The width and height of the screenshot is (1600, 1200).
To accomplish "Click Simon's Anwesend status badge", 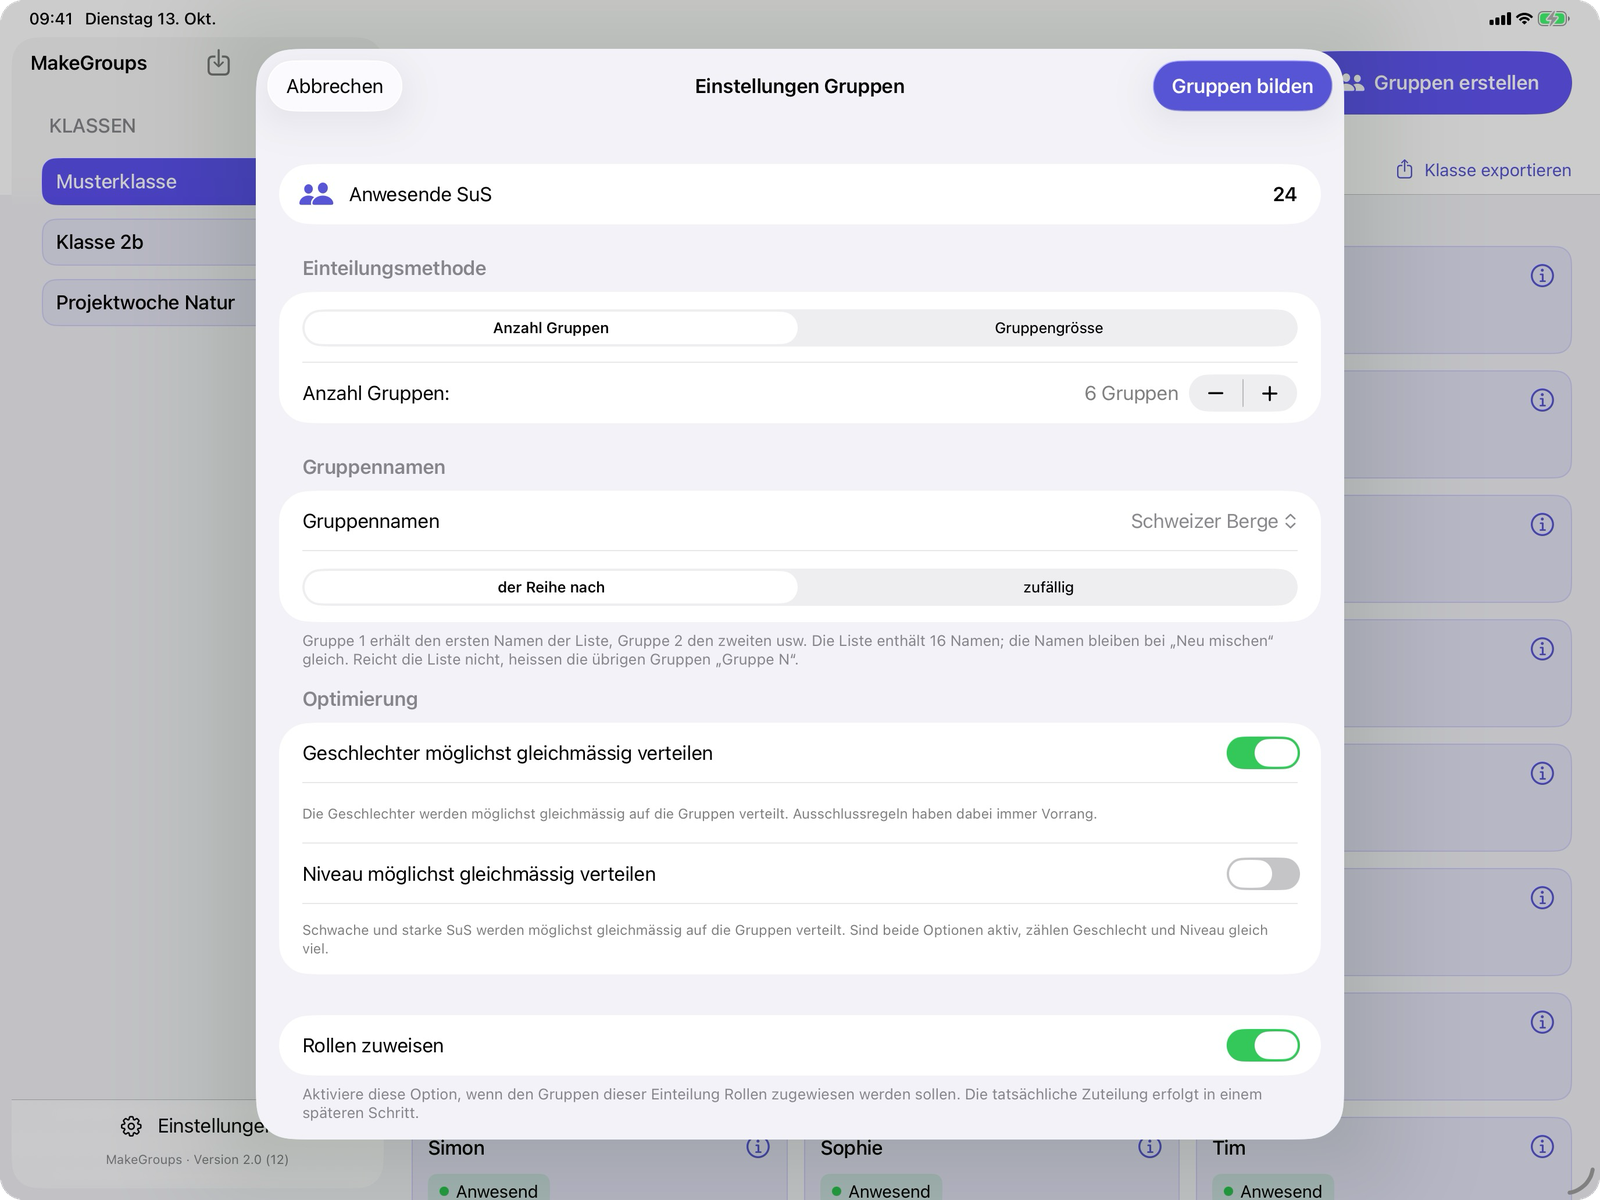I will coord(489,1190).
